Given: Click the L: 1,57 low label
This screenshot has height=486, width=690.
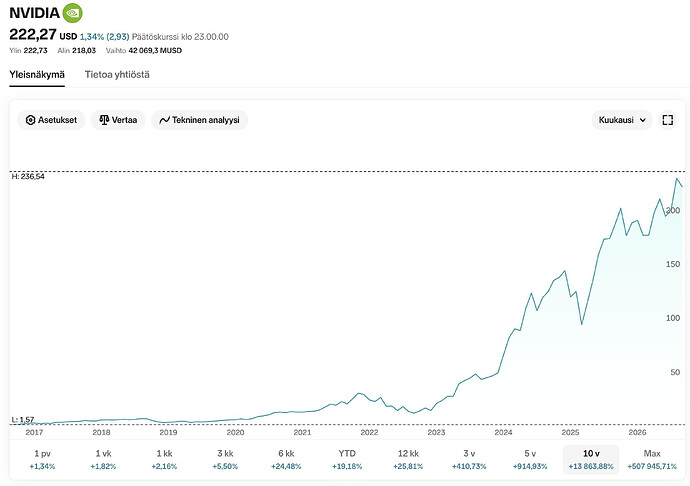Looking at the screenshot, I should (x=23, y=420).
